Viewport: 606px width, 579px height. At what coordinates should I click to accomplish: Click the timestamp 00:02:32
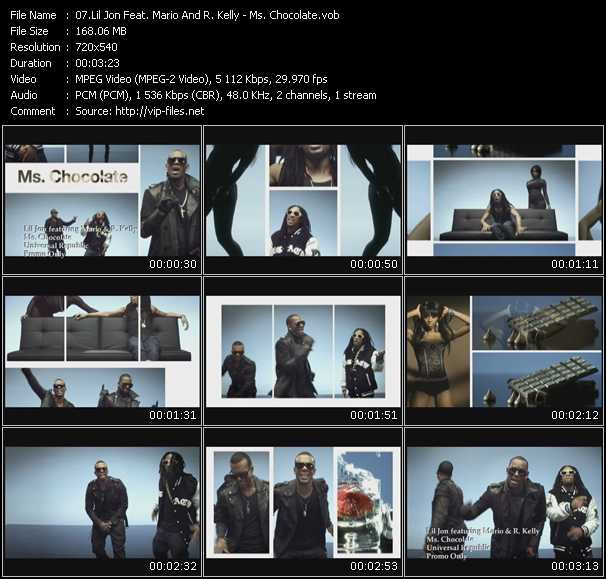click(x=173, y=566)
